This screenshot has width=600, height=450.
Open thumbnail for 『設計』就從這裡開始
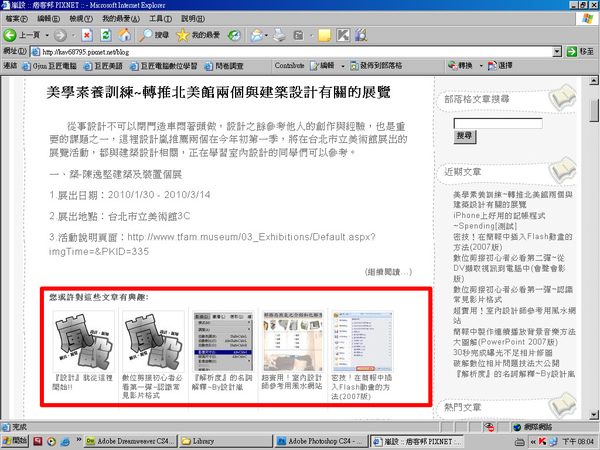pos(83,341)
